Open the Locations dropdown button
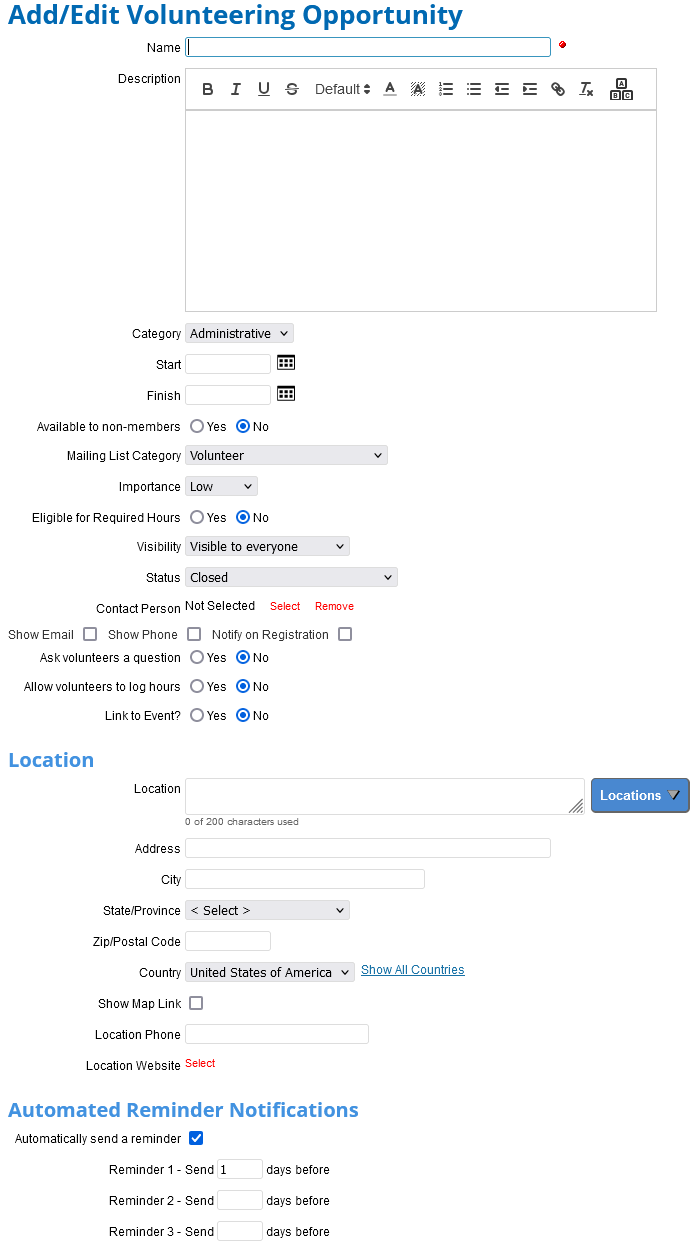This screenshot has width=696, height=1249. point(640,795)
